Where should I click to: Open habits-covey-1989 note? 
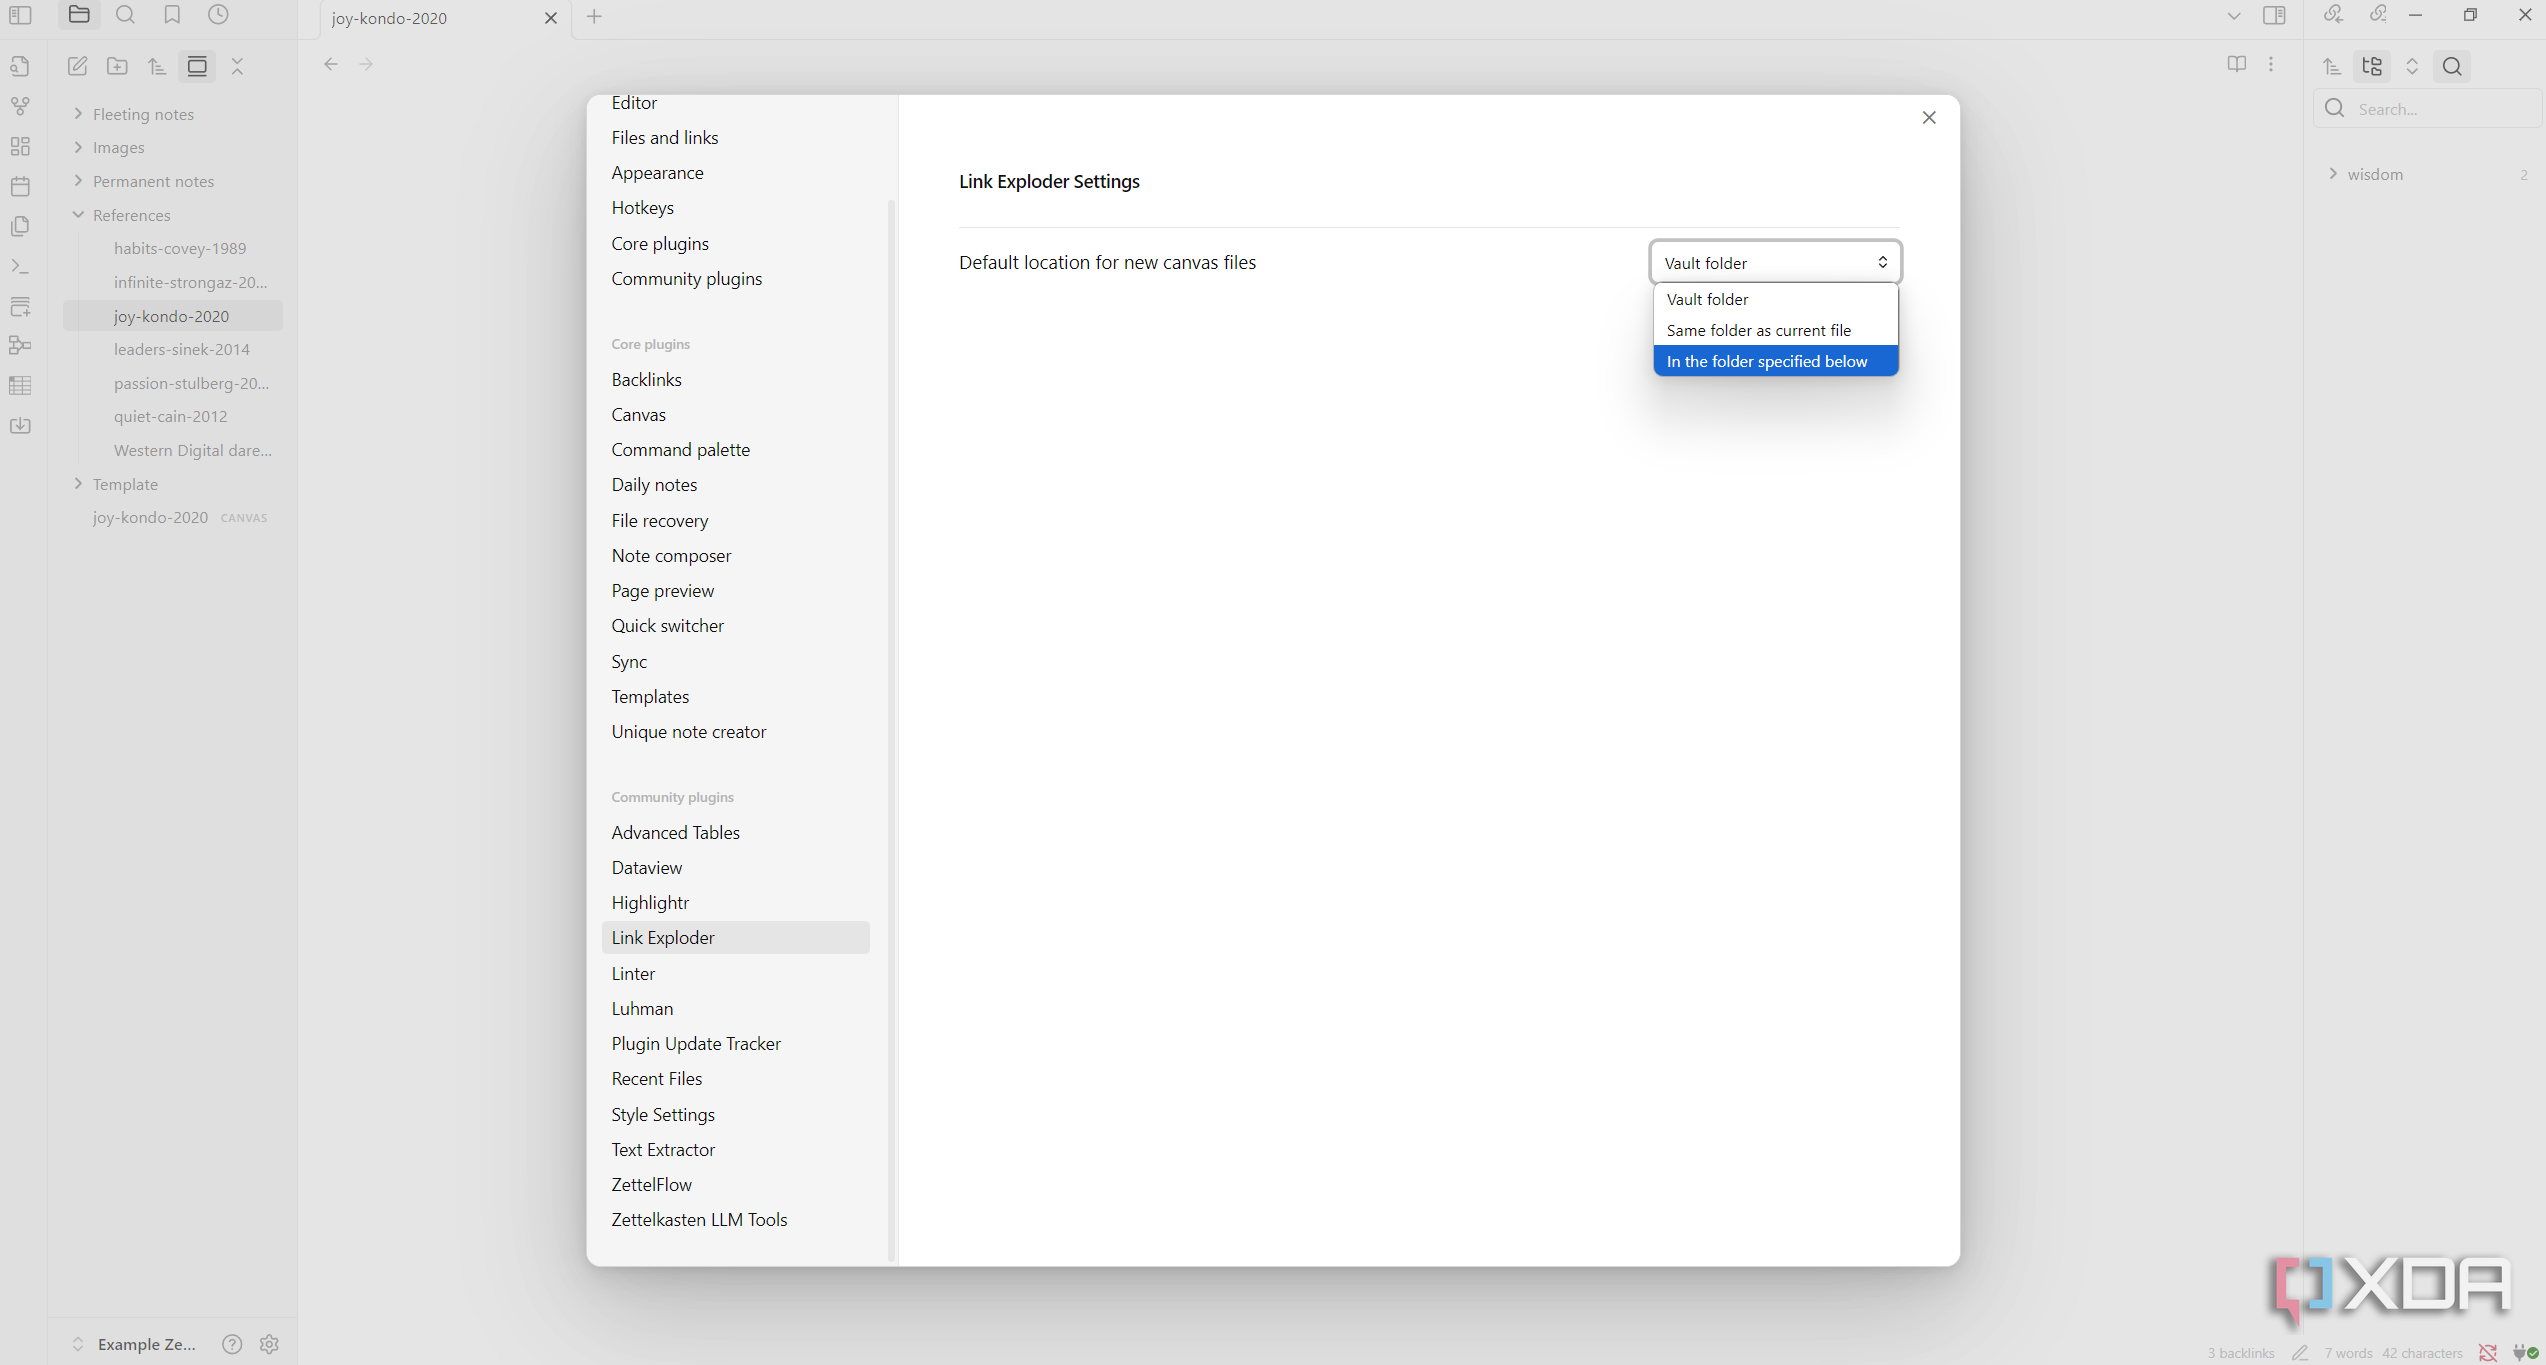(180, 248)
